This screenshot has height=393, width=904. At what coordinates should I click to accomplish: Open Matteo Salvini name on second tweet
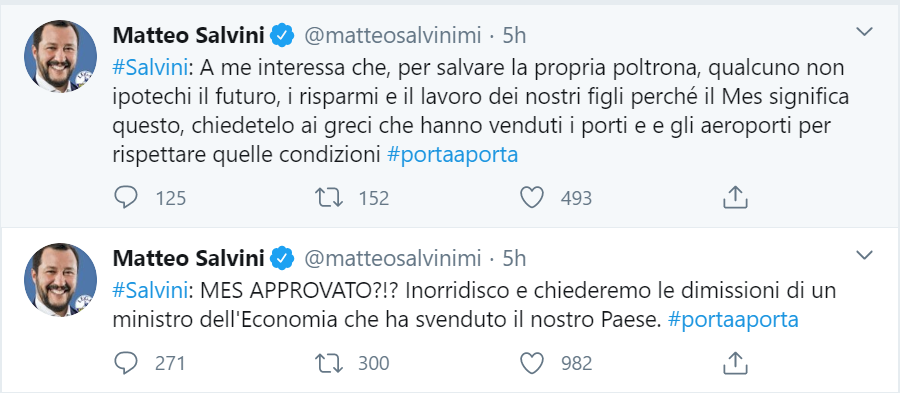tap(189, 258)
